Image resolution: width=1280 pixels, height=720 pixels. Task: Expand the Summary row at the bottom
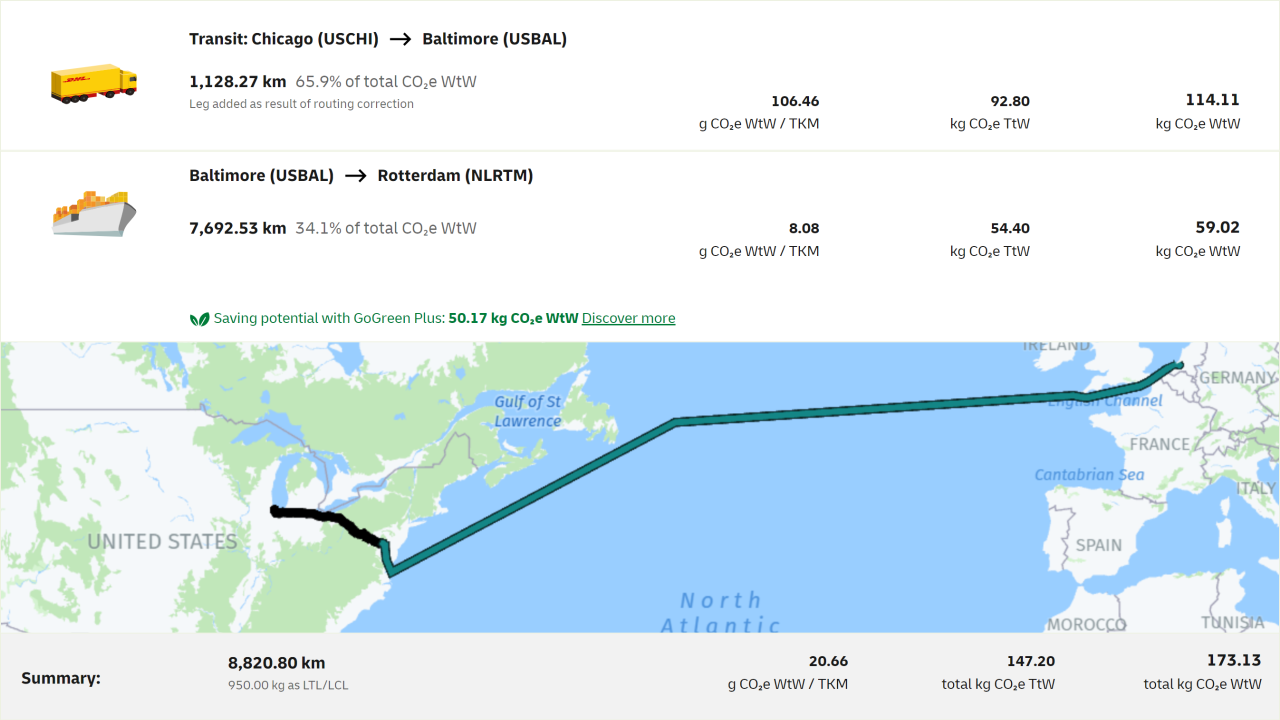(60, 677)
